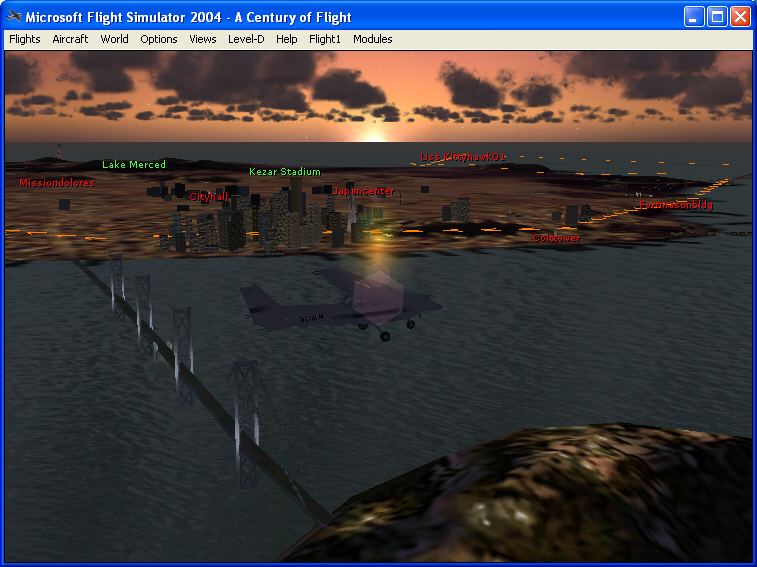Viewport: 757px width, 567px height.
Task: Click the Fortmasonbldg label
Action: (x=676, y=205)
